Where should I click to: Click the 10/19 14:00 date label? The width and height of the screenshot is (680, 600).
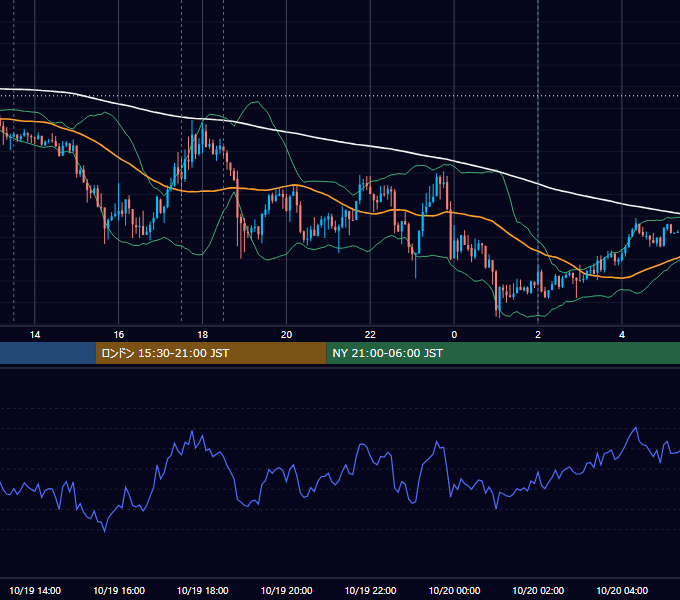pyautogui.click(x=35, y=590)
